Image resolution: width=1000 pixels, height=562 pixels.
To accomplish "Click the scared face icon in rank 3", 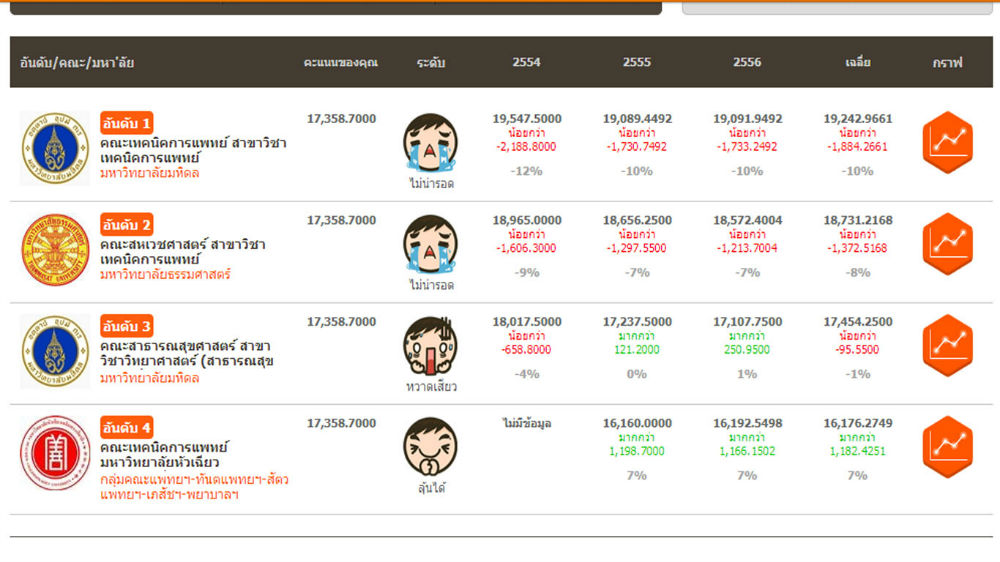I will click(430, 346).
